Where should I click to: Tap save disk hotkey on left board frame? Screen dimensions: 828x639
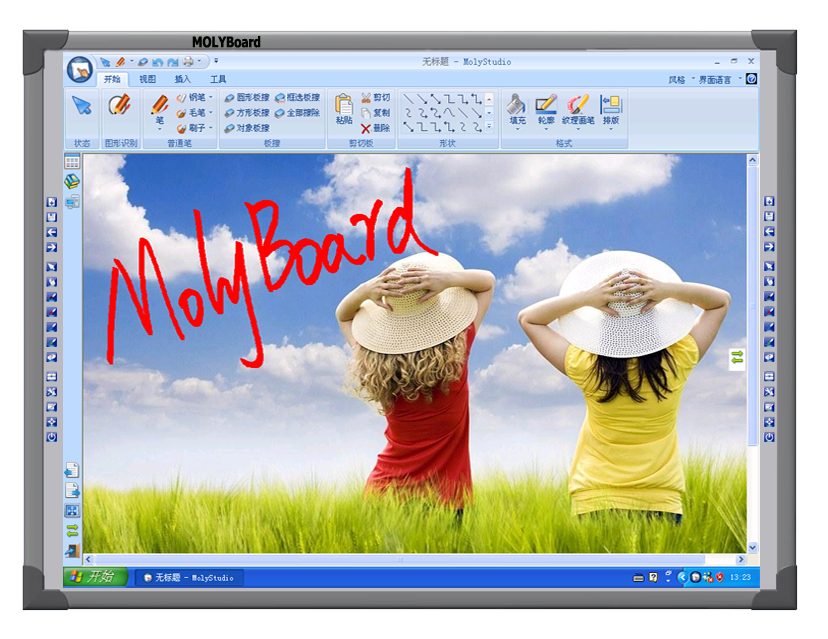[x=51, y=217]
